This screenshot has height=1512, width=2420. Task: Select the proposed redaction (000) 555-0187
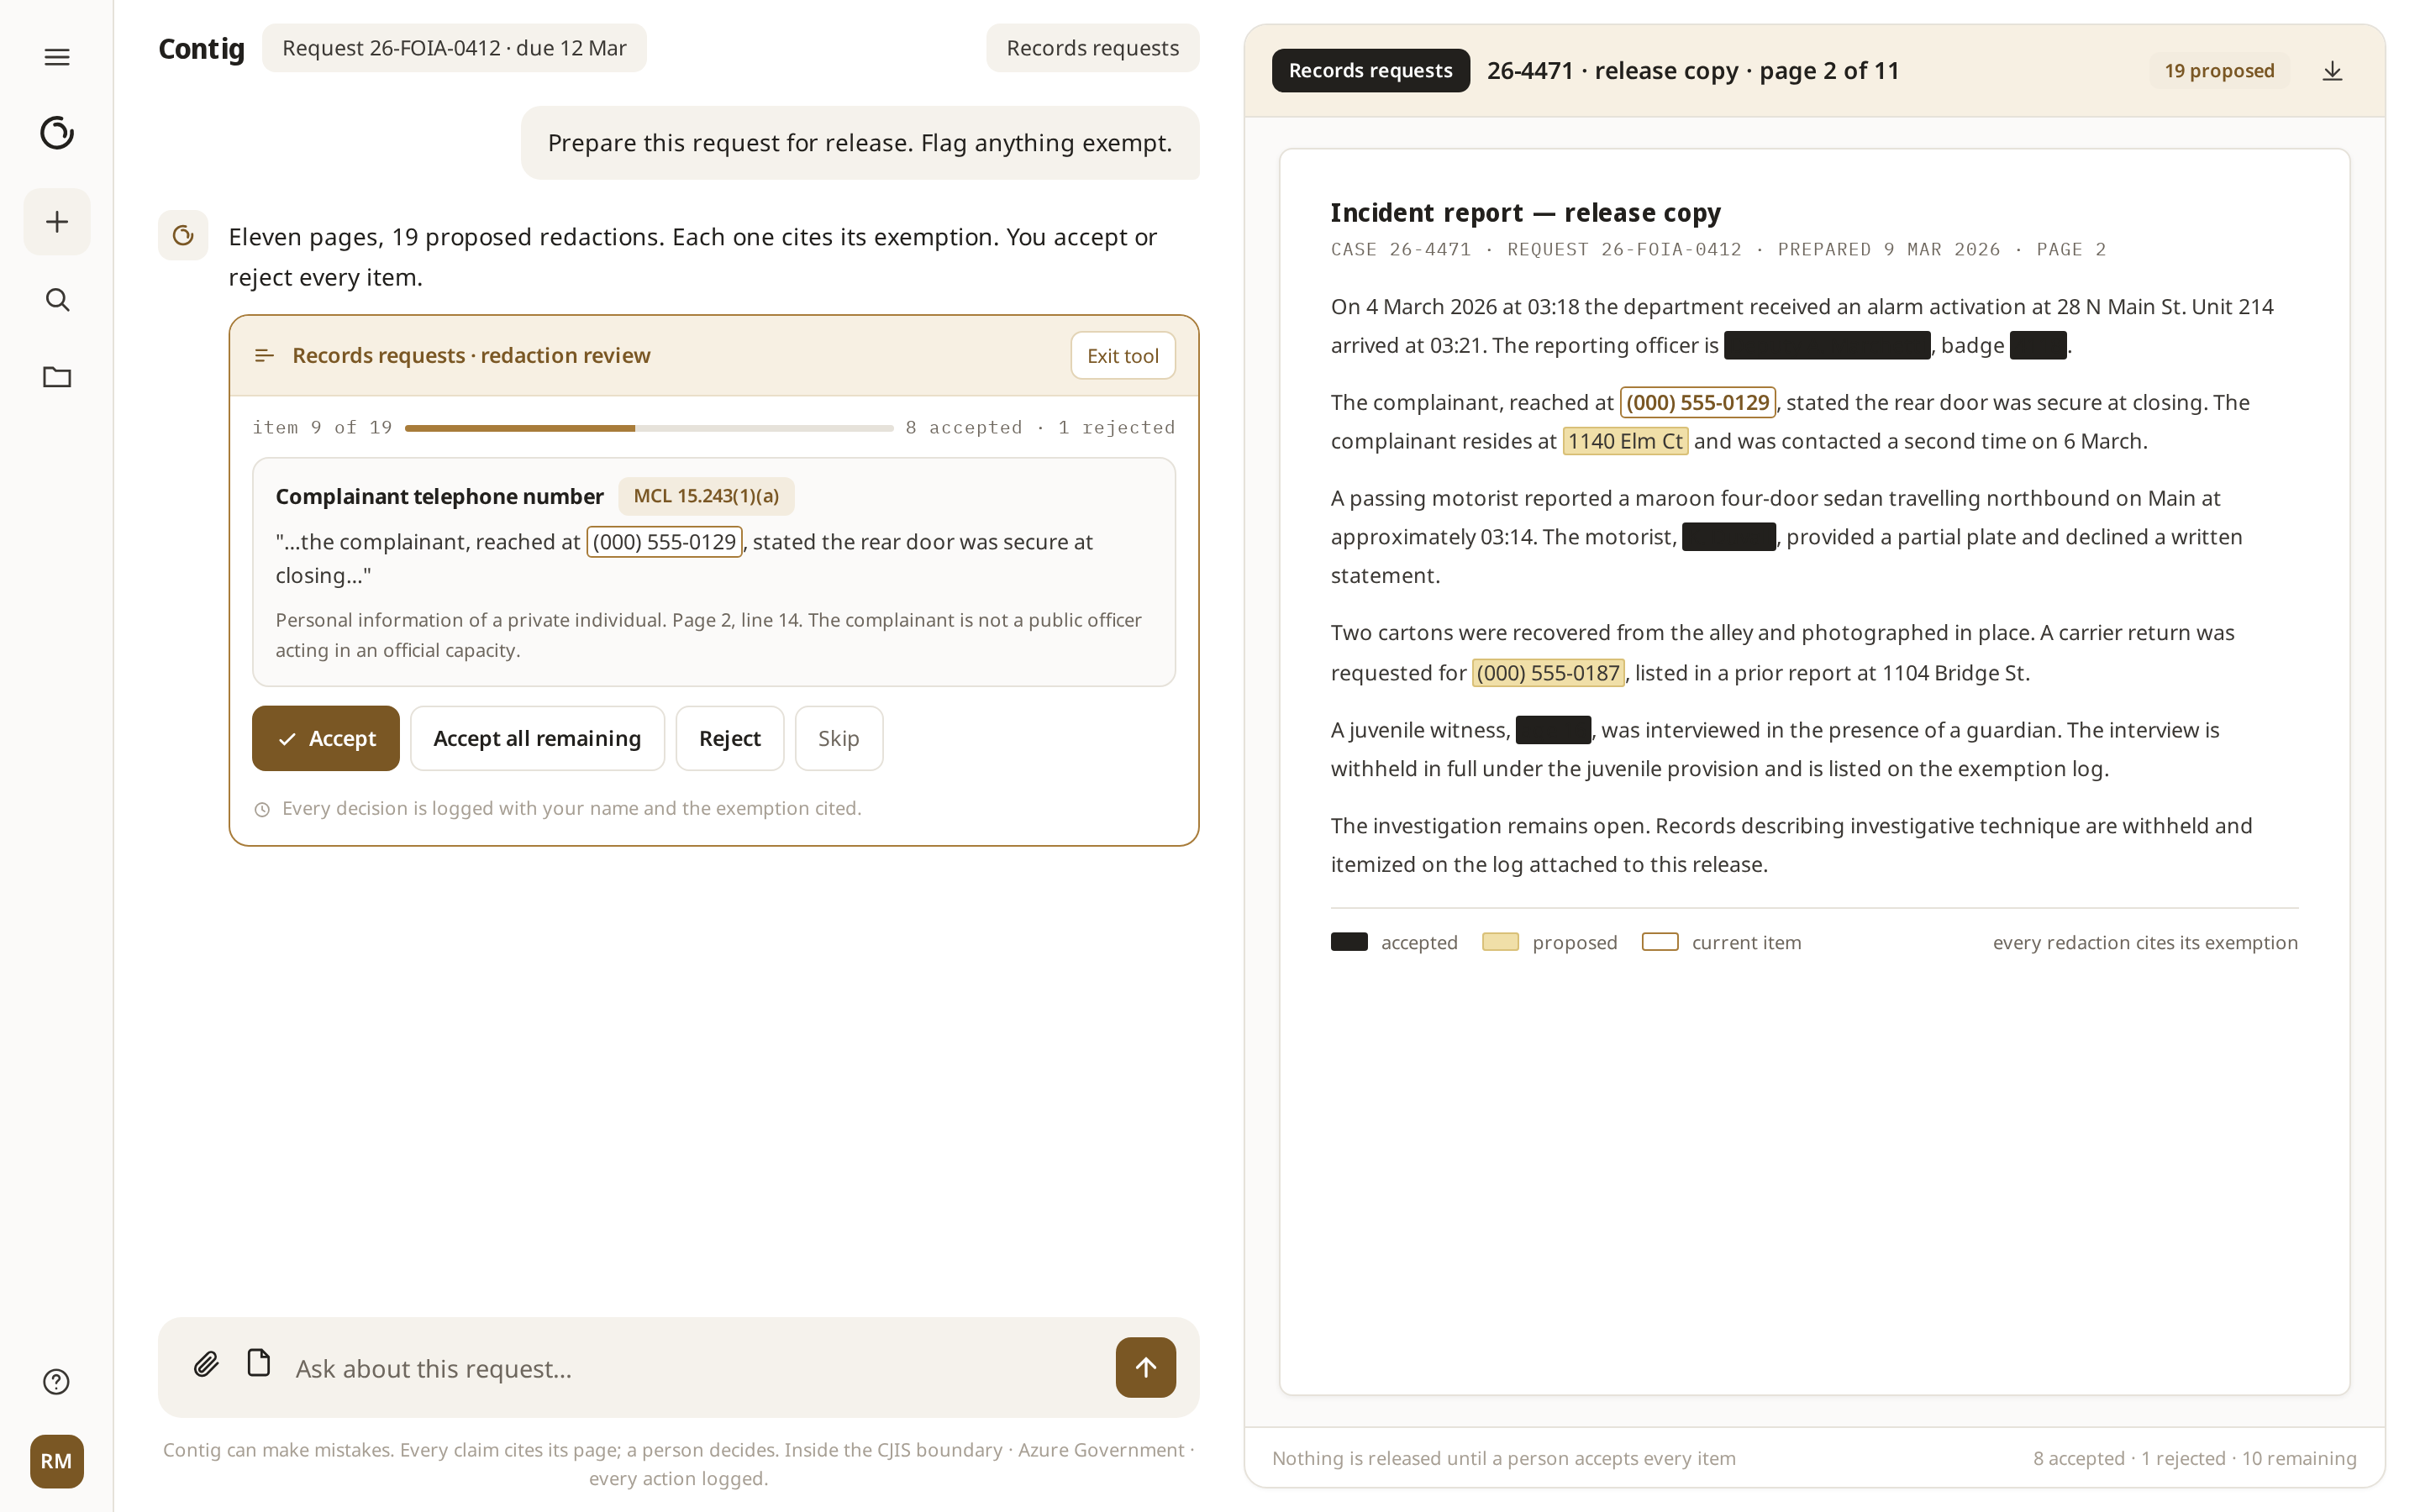point(1548,673)
